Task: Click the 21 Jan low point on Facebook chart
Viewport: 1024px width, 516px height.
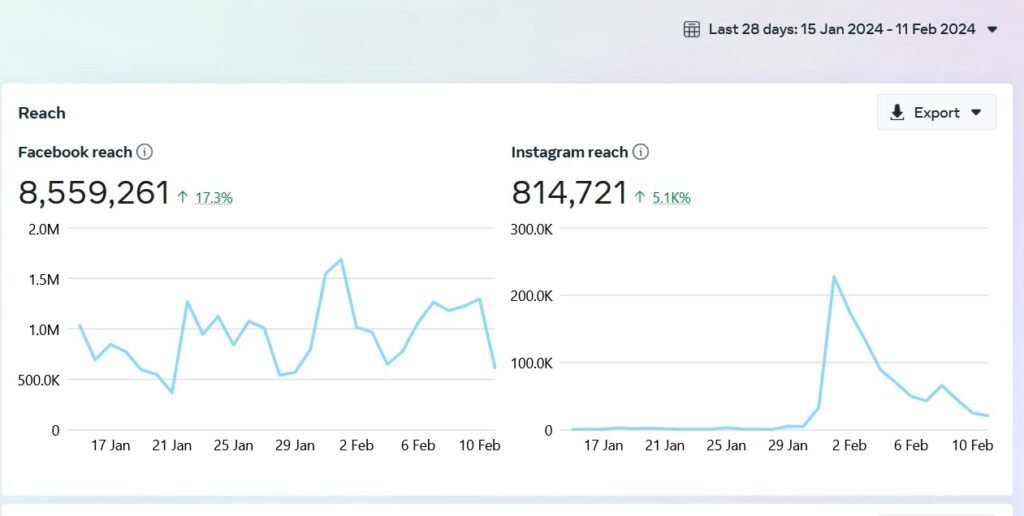Action: (x=172, y=392)
